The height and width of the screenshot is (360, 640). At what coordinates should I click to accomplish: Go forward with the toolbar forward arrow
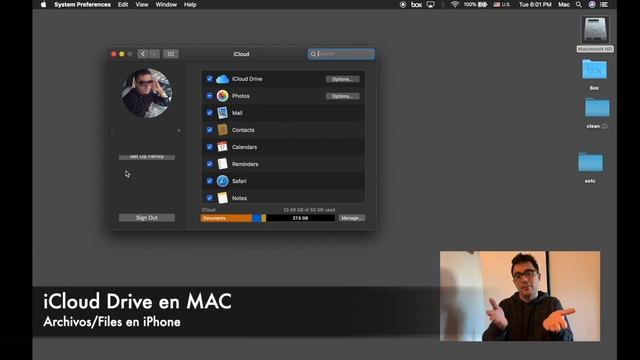pyautogui.click(x=154, y=54)
